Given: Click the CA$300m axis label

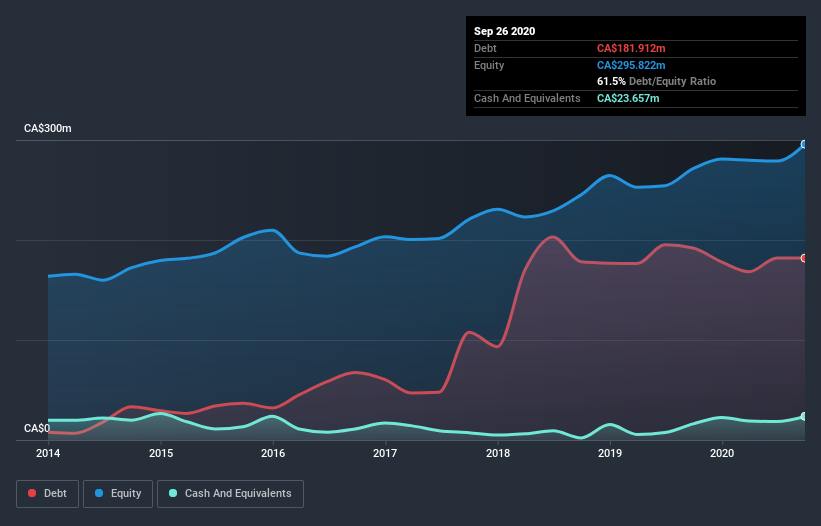Looking at the screenshot, I should (48, 128).
